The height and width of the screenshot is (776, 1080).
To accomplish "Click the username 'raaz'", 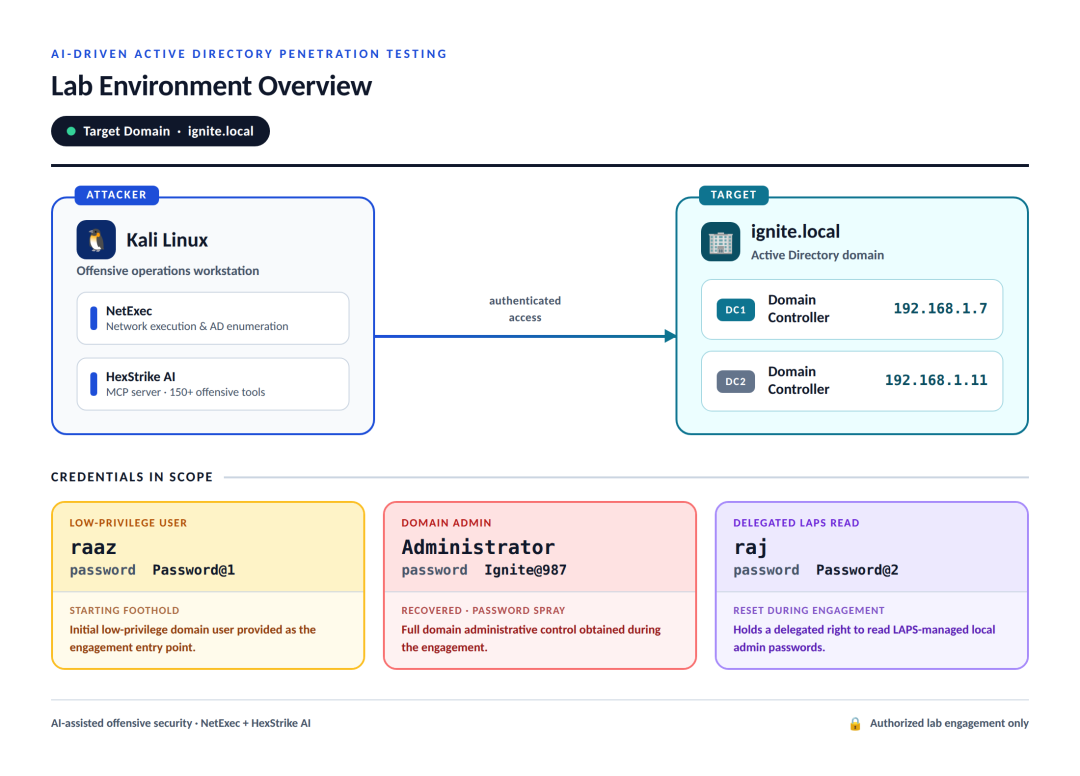I will click(94, 547).
